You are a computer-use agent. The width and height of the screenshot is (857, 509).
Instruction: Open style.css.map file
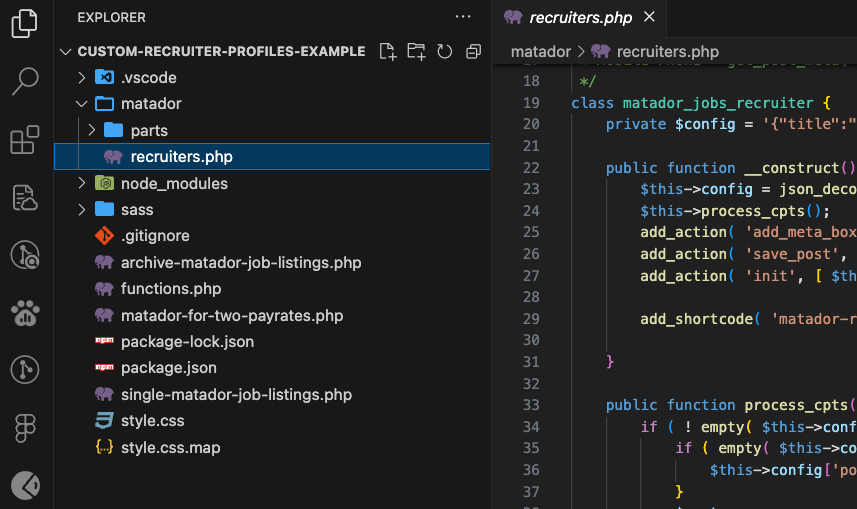point(171,448)
